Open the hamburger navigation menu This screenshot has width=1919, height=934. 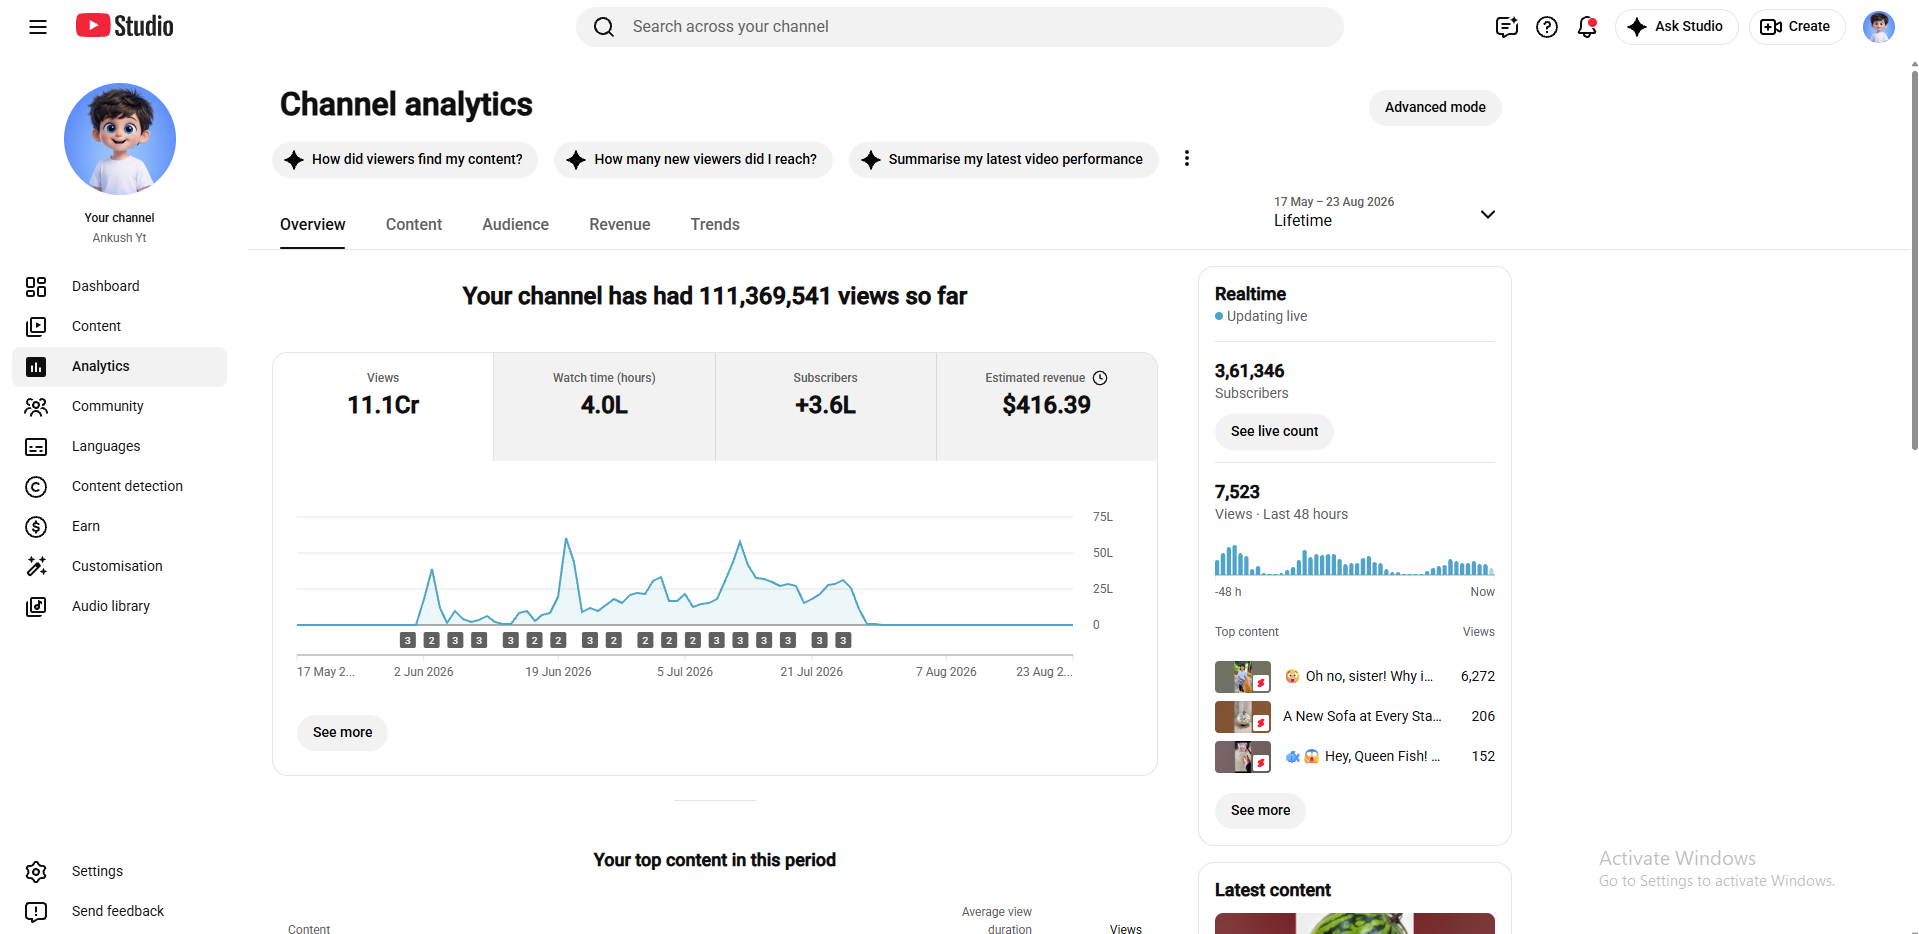(38, 27)
